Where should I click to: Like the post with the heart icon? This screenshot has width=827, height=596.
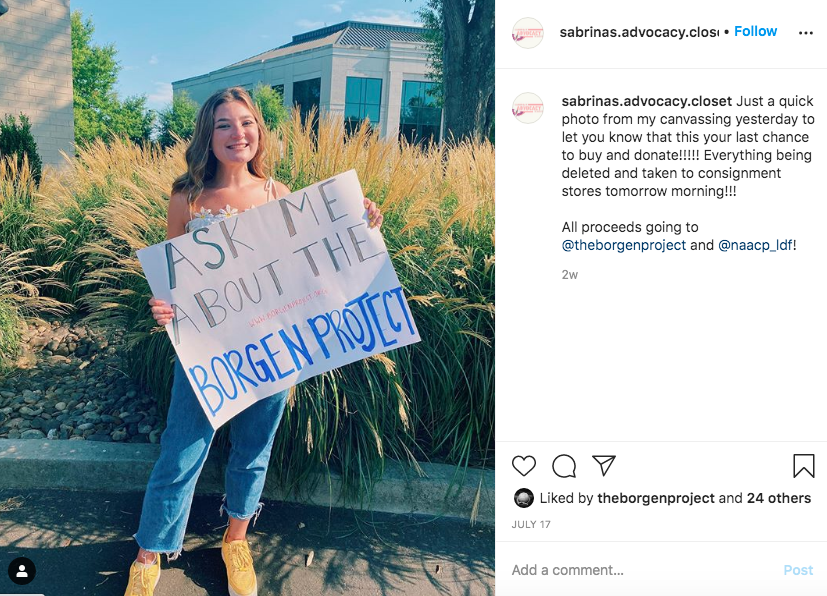pyautogui.click(x=524, y=466)
